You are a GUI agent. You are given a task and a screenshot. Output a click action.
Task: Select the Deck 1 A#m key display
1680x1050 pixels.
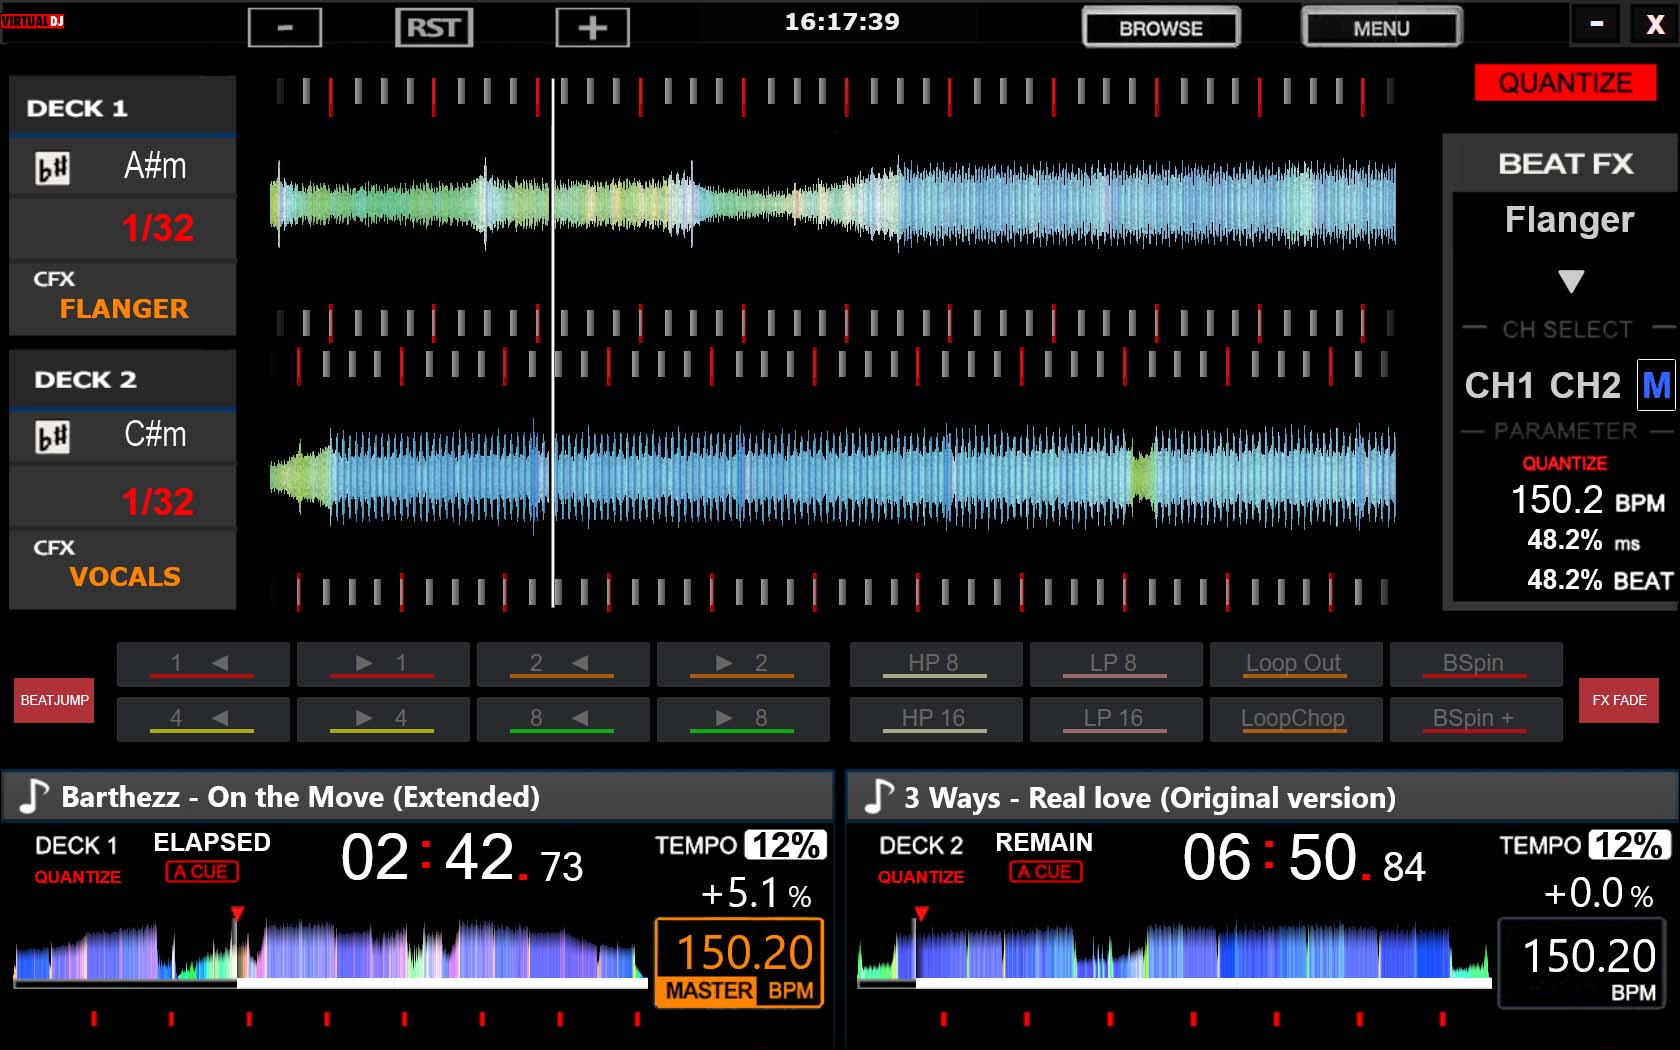[x=155, y=166]
